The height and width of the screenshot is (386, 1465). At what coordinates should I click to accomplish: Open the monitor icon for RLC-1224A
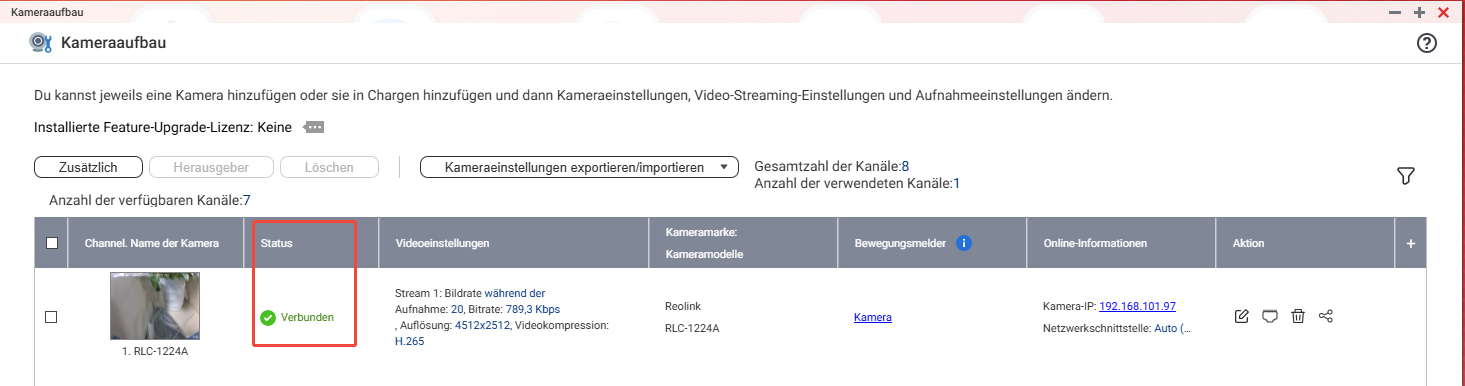(x=1270, y=317)
